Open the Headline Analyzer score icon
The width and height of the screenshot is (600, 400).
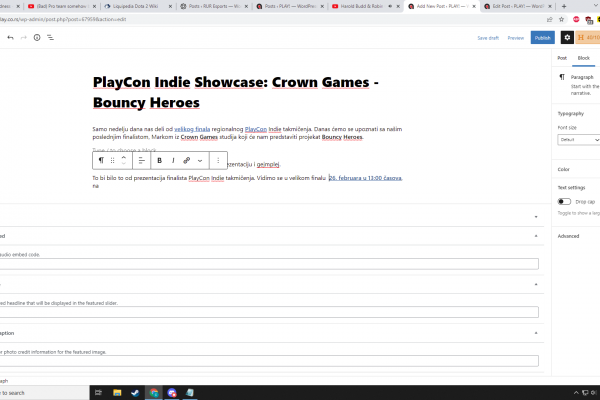588,38
